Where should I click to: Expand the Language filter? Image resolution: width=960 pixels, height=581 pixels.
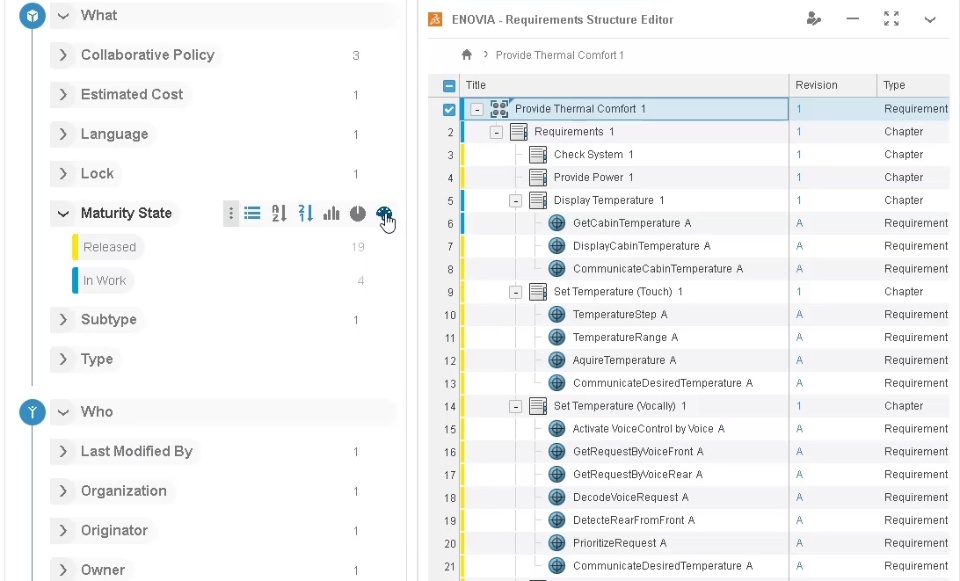tap(62, 134)
